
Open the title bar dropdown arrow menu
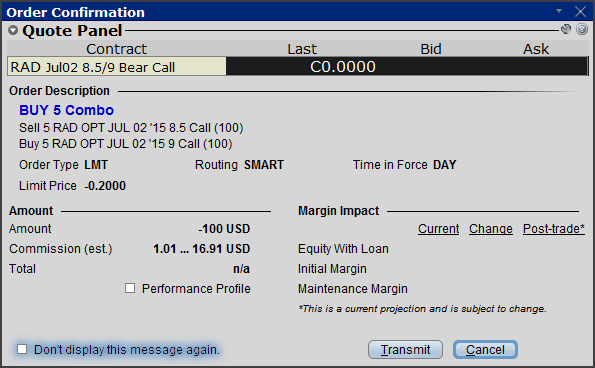point(559,11)
